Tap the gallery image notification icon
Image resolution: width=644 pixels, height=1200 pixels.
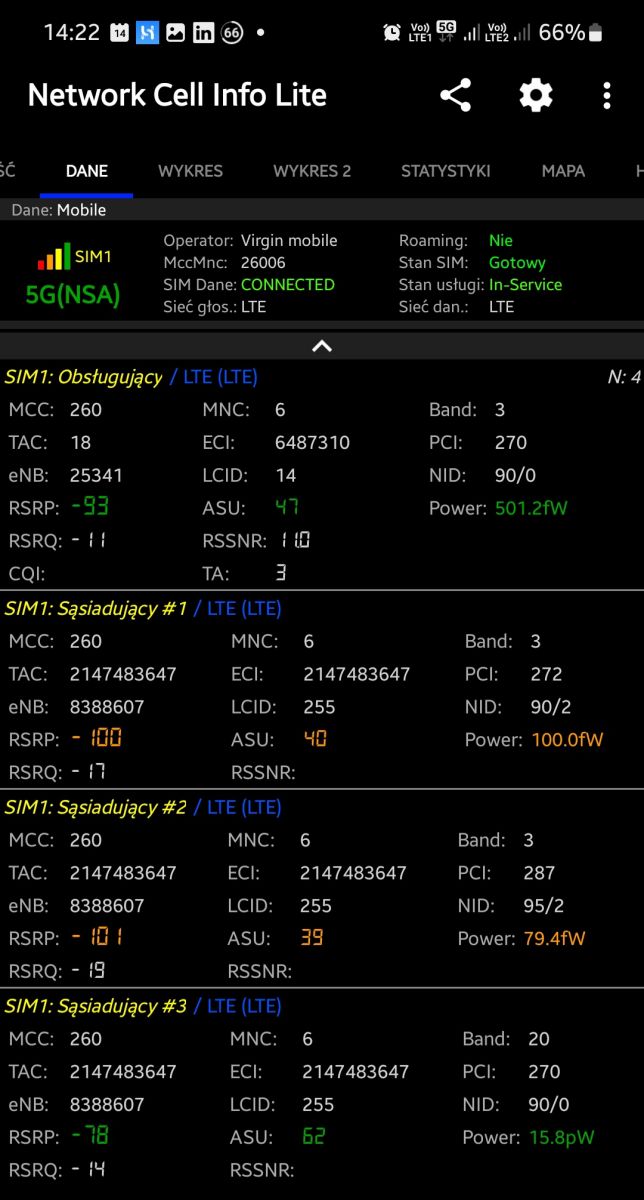click(175, 33)
